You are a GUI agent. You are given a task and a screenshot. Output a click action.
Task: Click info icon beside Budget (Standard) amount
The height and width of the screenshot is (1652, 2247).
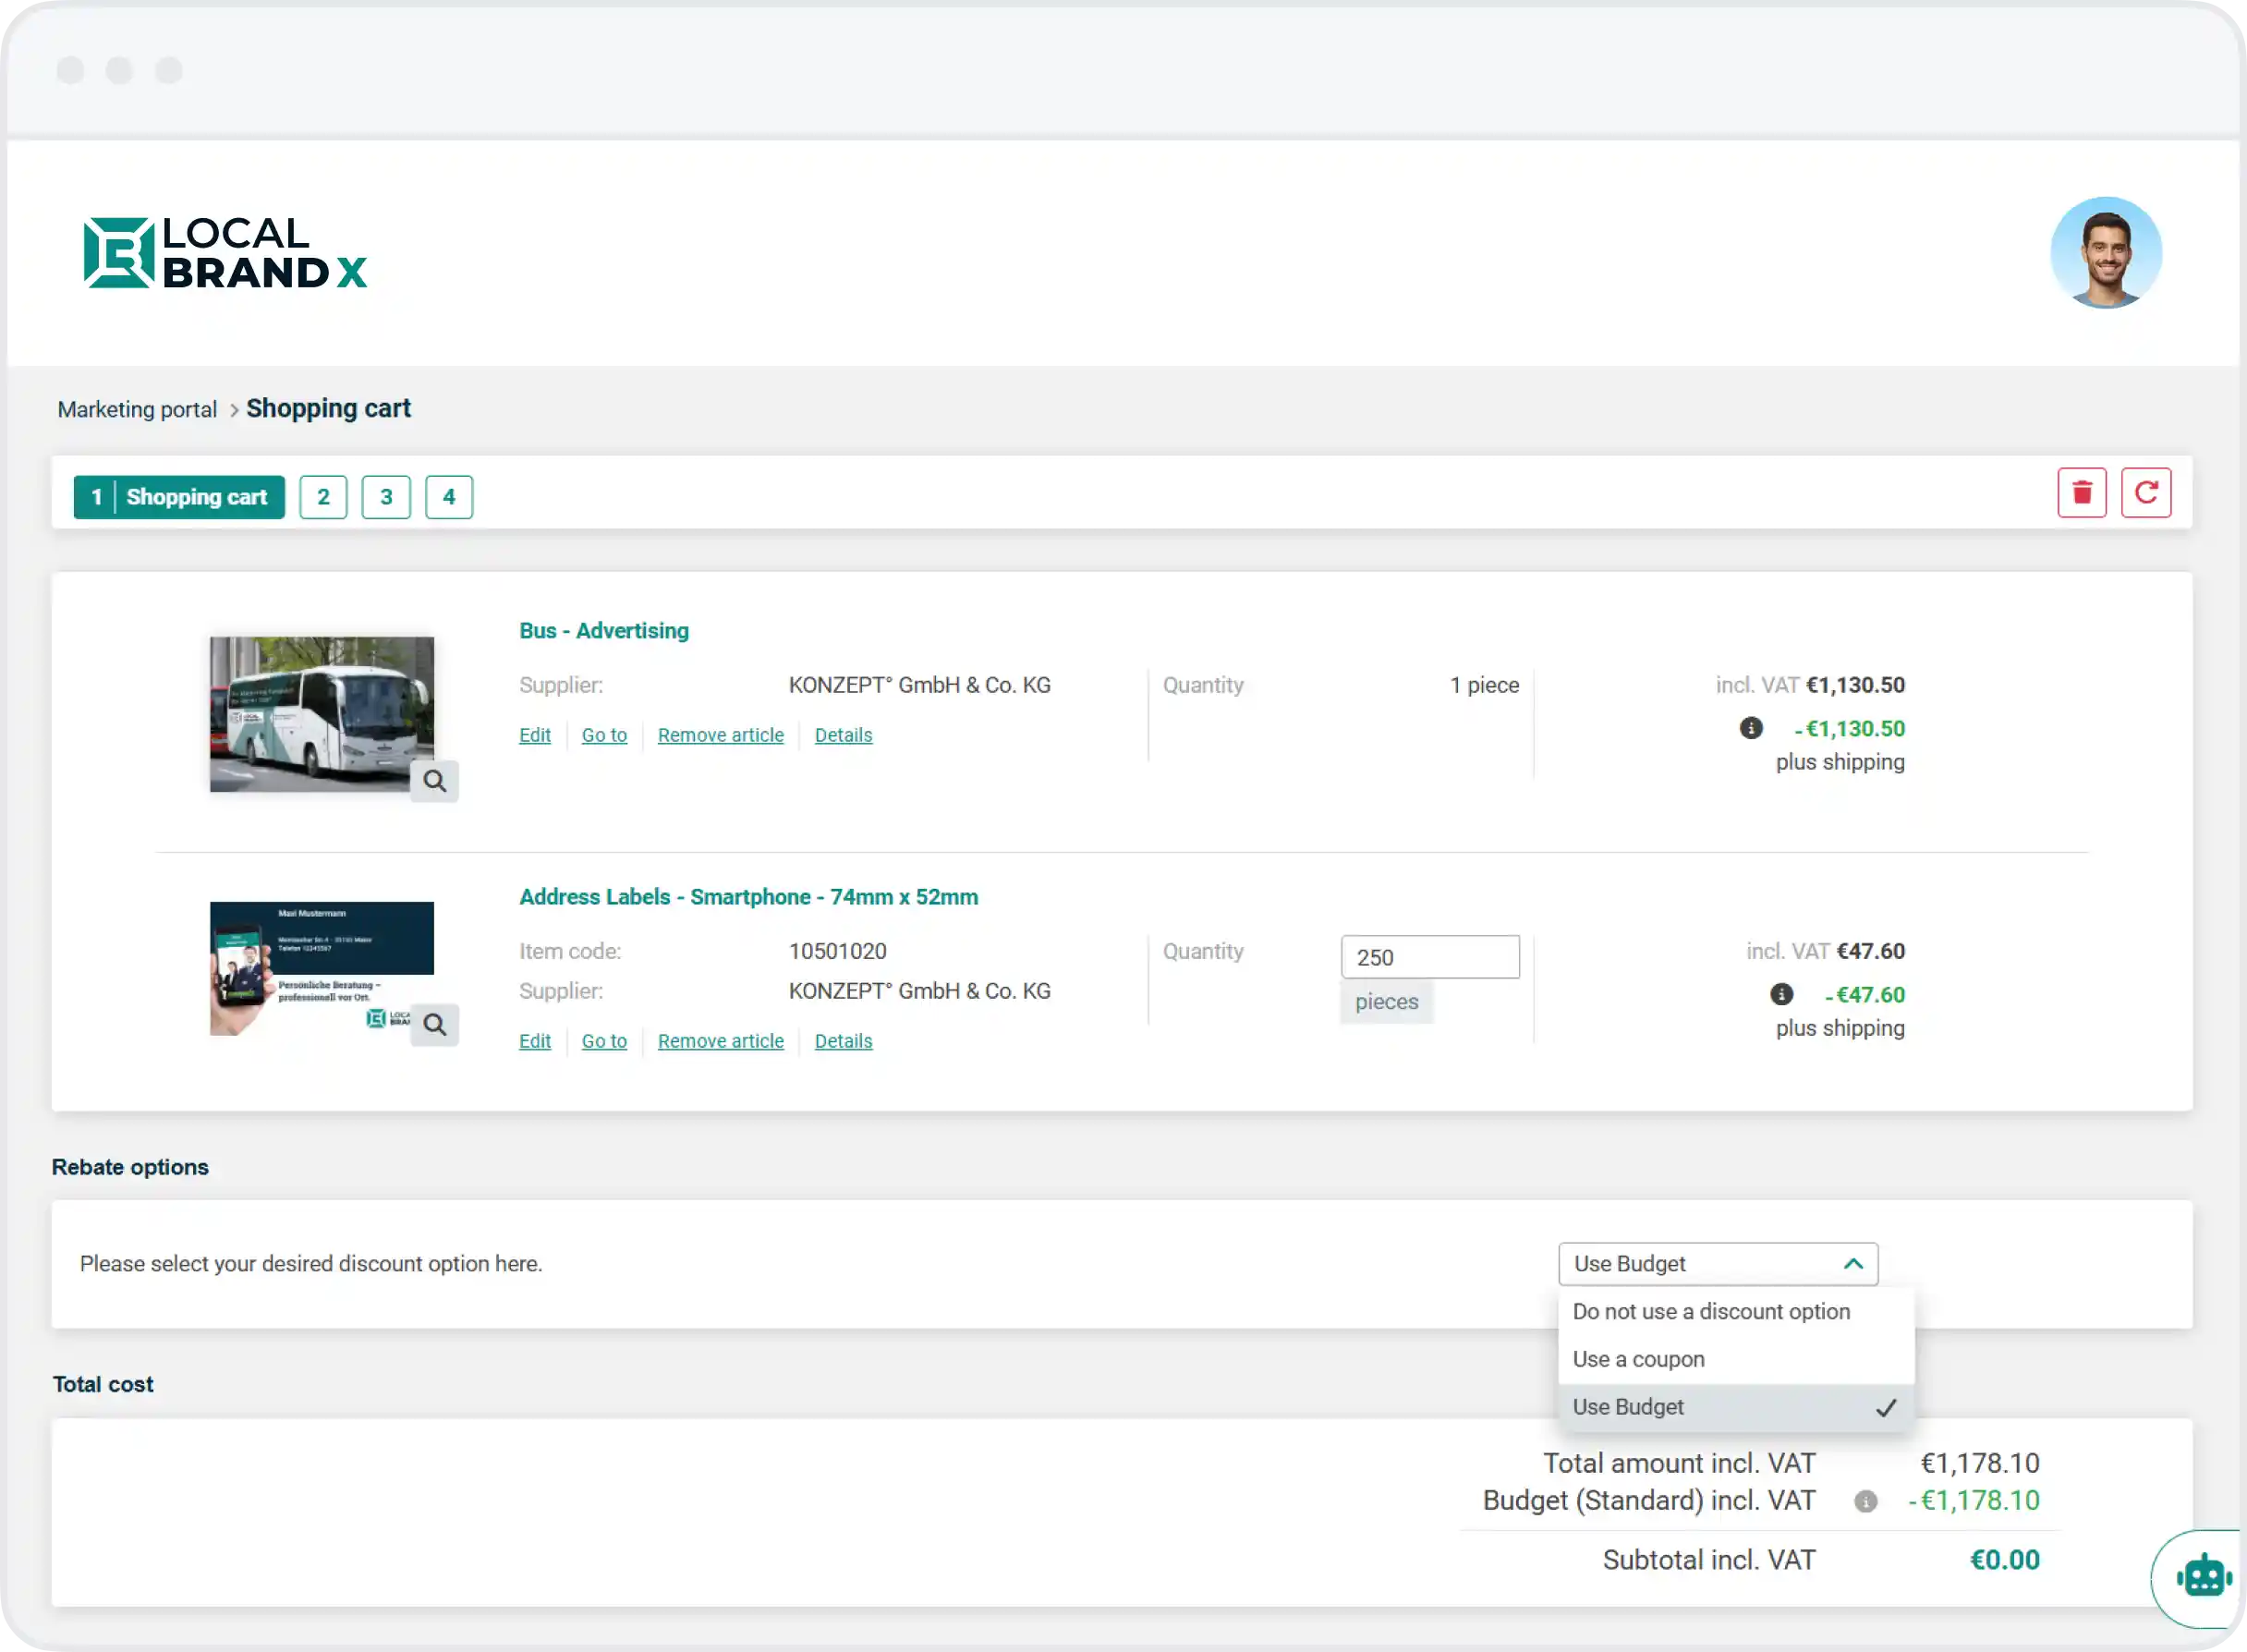point(1865,1501)
